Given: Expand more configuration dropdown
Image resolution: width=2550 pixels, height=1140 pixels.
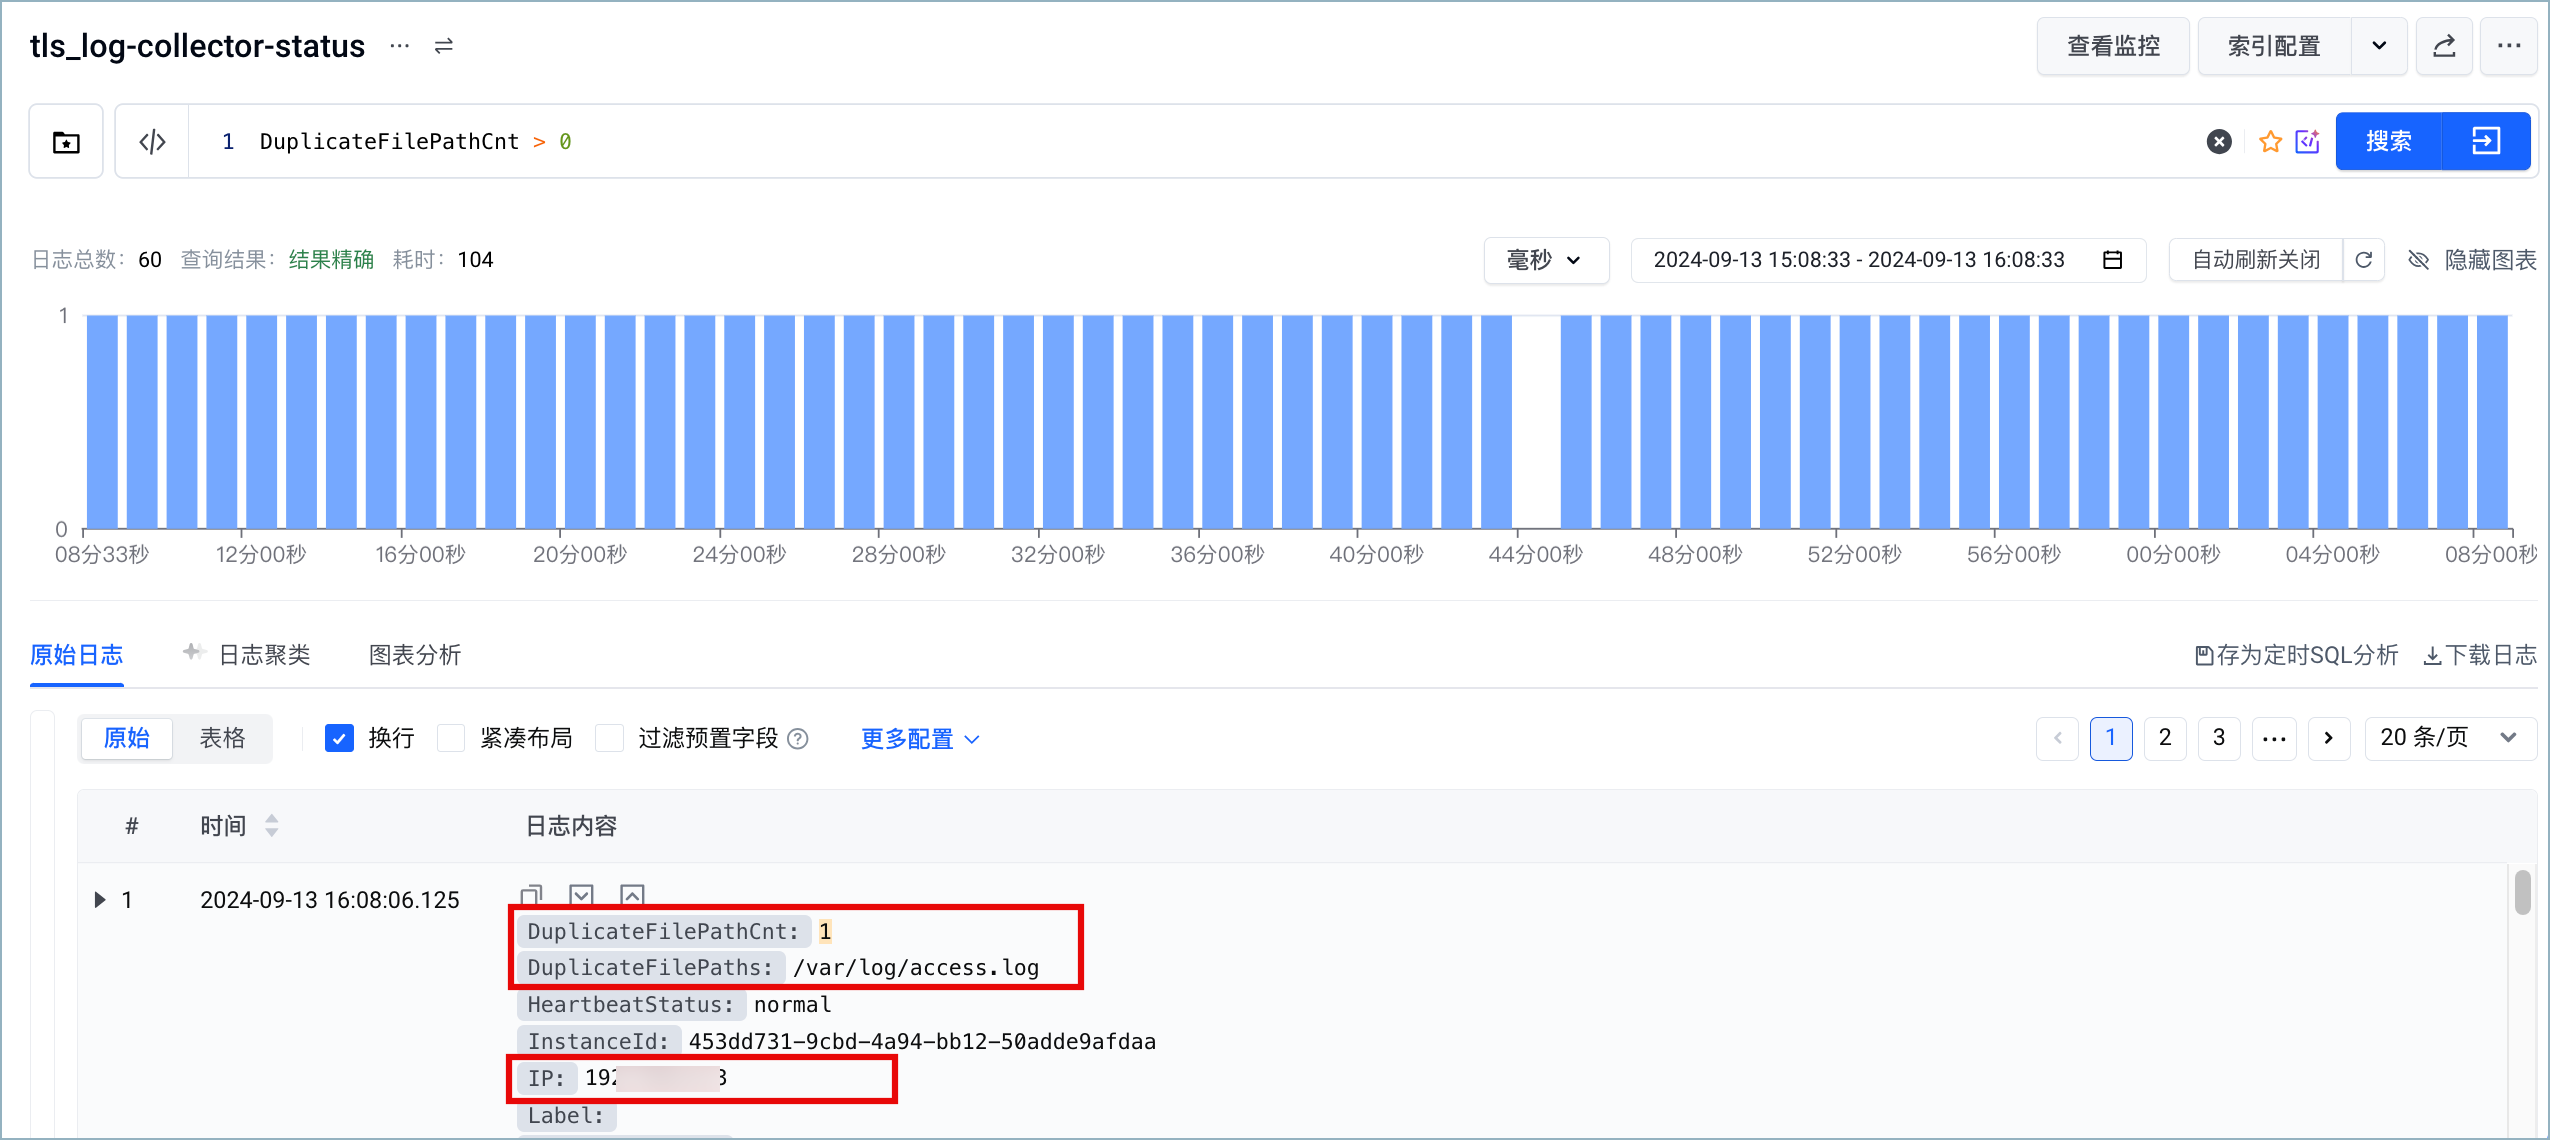Looking at the screenshot, I should tap(920, 739).
